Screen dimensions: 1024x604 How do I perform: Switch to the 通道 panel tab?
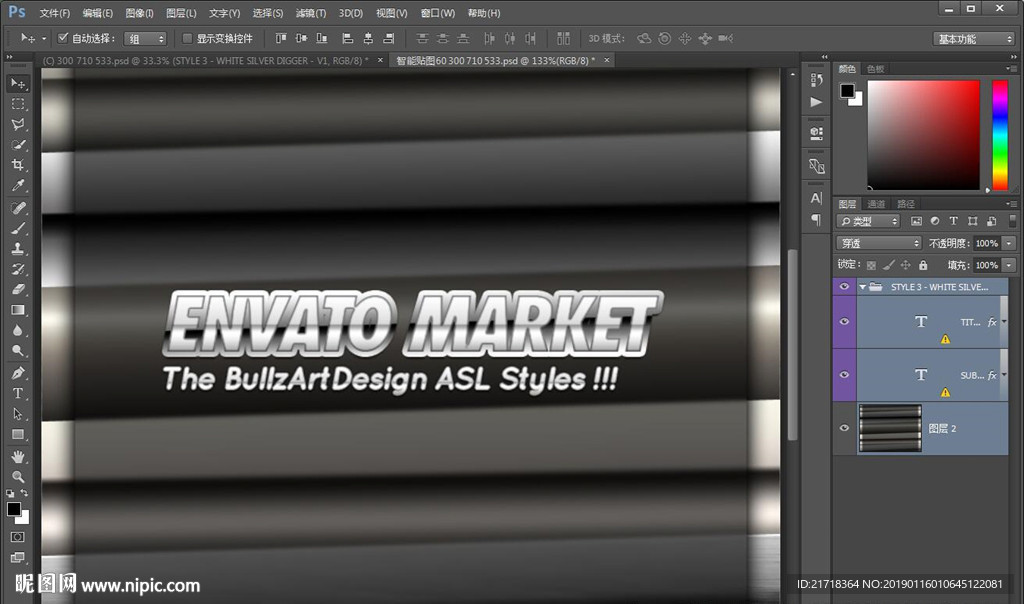pos(876,204)
